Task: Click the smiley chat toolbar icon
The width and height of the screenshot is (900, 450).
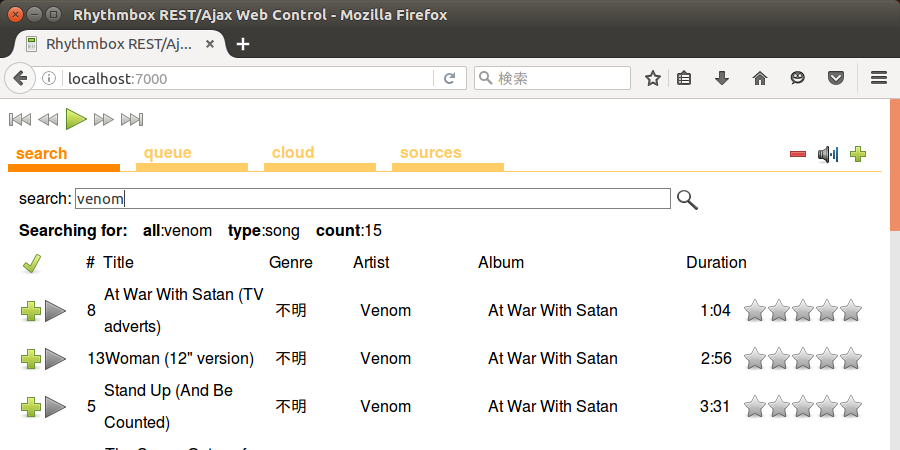Action: (x=798, y=77)
